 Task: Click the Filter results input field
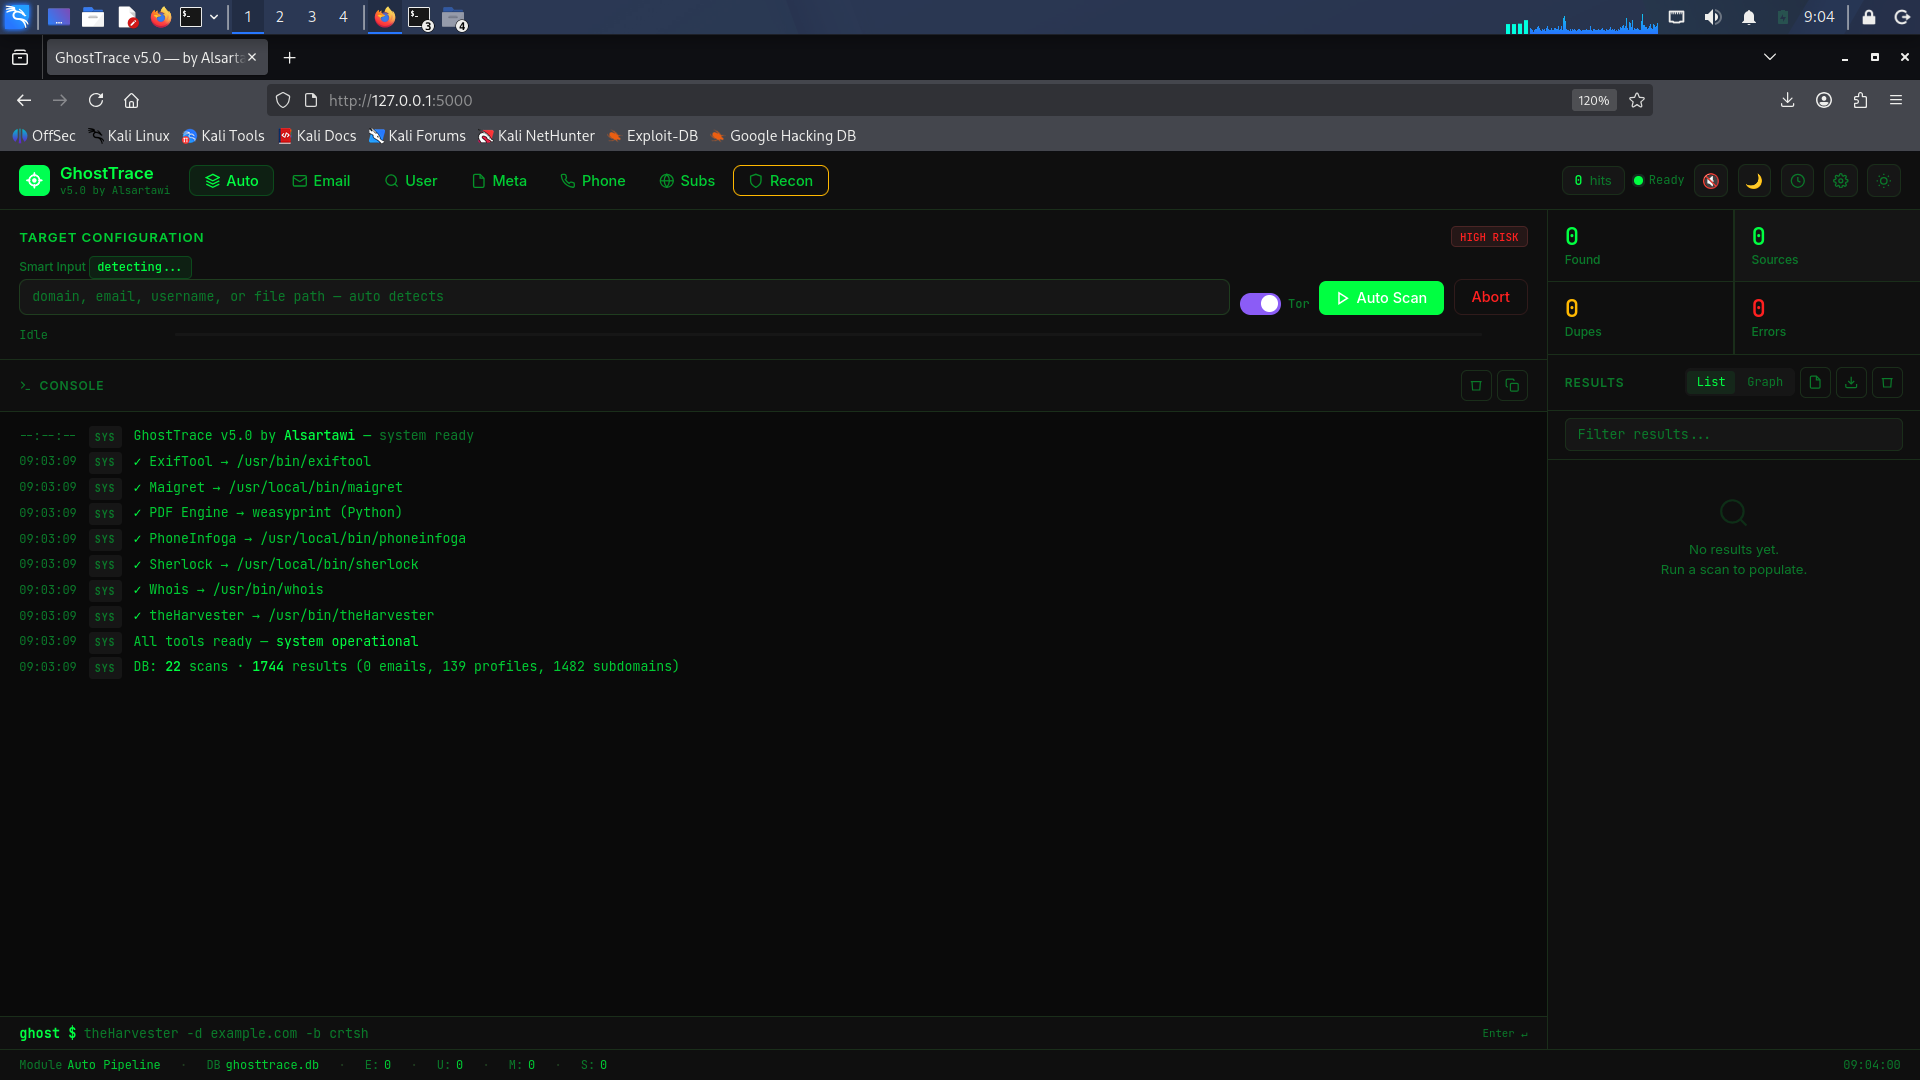(x=1732, y=434)
